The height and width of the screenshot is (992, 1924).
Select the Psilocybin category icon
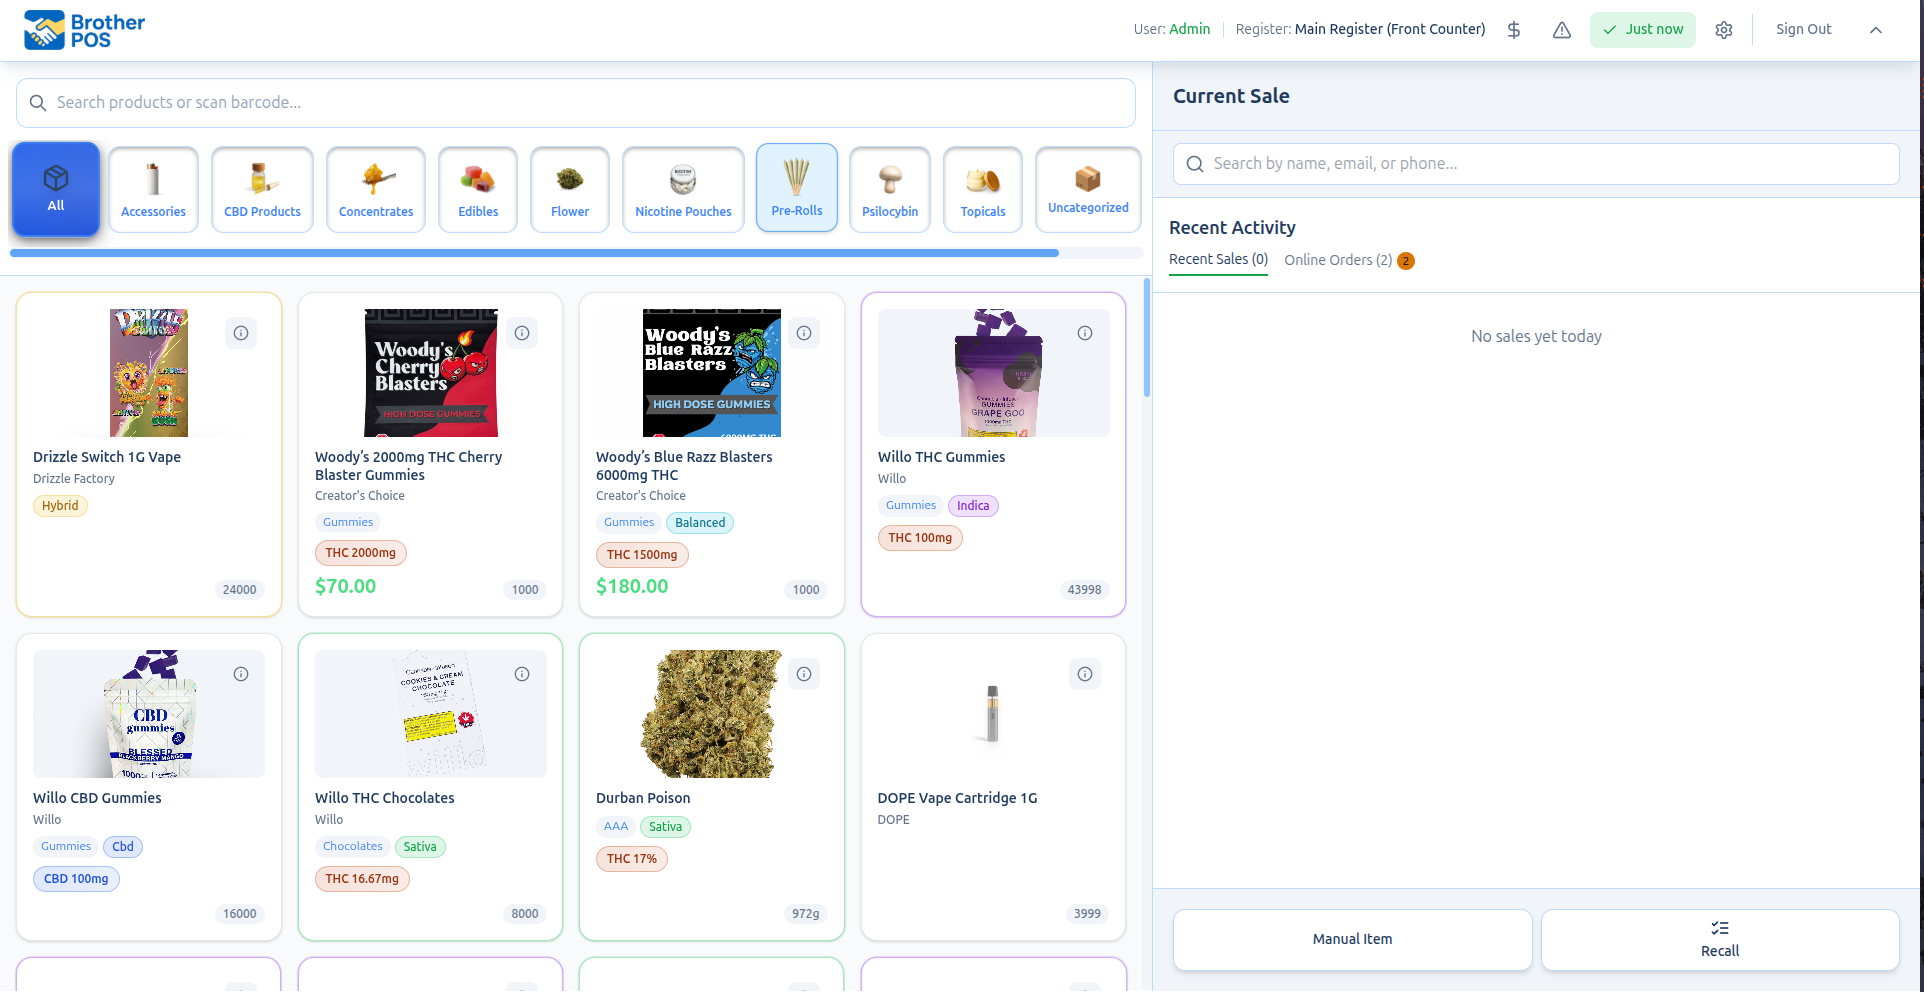pyautogui.click(x=889, y=188)
